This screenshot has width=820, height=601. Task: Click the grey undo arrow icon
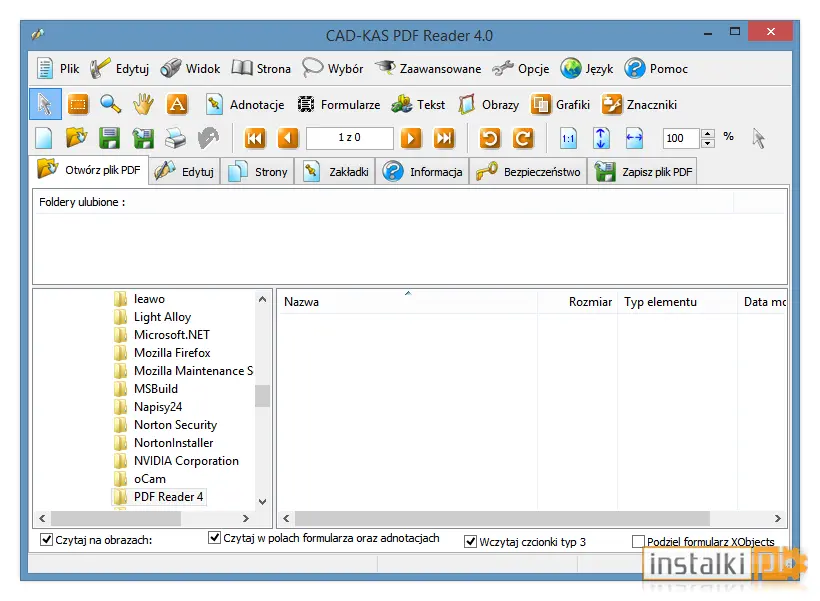click(209, 138)
